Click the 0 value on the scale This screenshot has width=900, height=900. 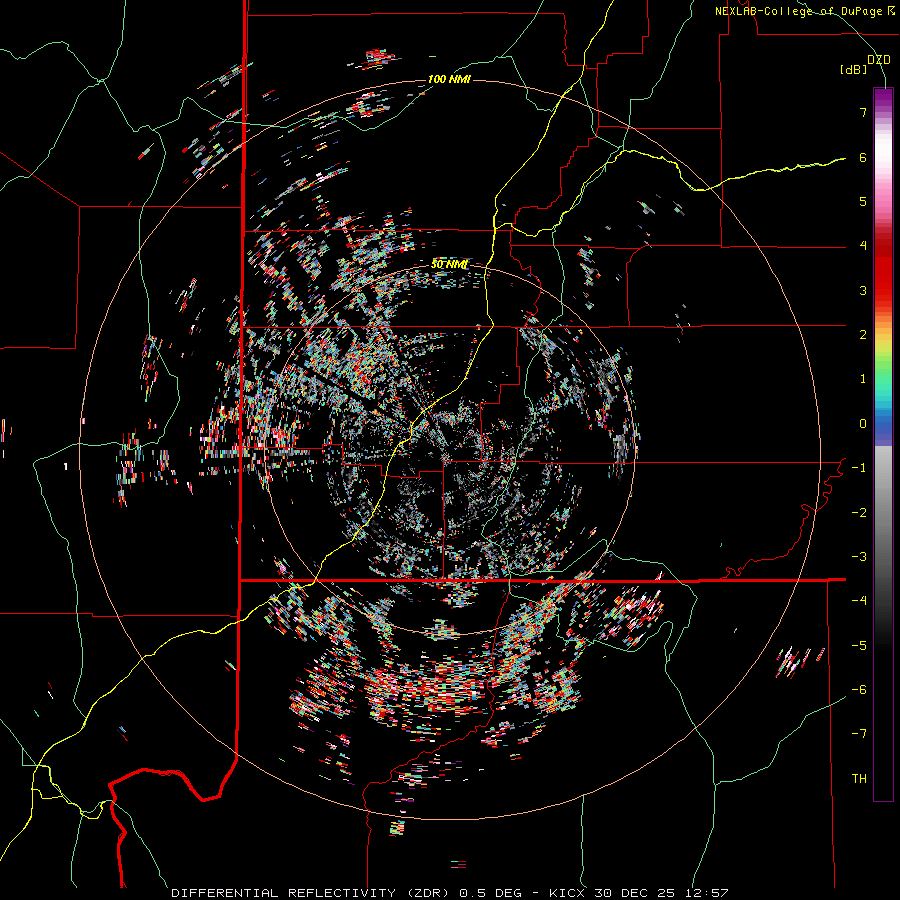click(863, 424)
